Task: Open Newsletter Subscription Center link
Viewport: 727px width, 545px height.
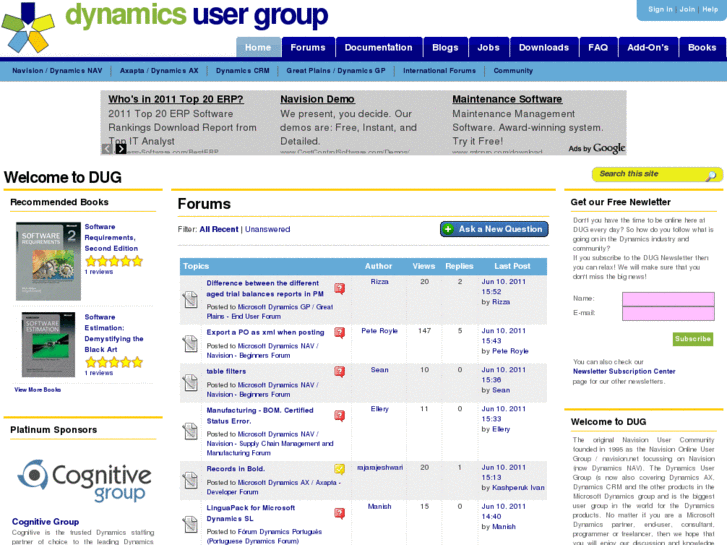Action: [x=624, y=372]
